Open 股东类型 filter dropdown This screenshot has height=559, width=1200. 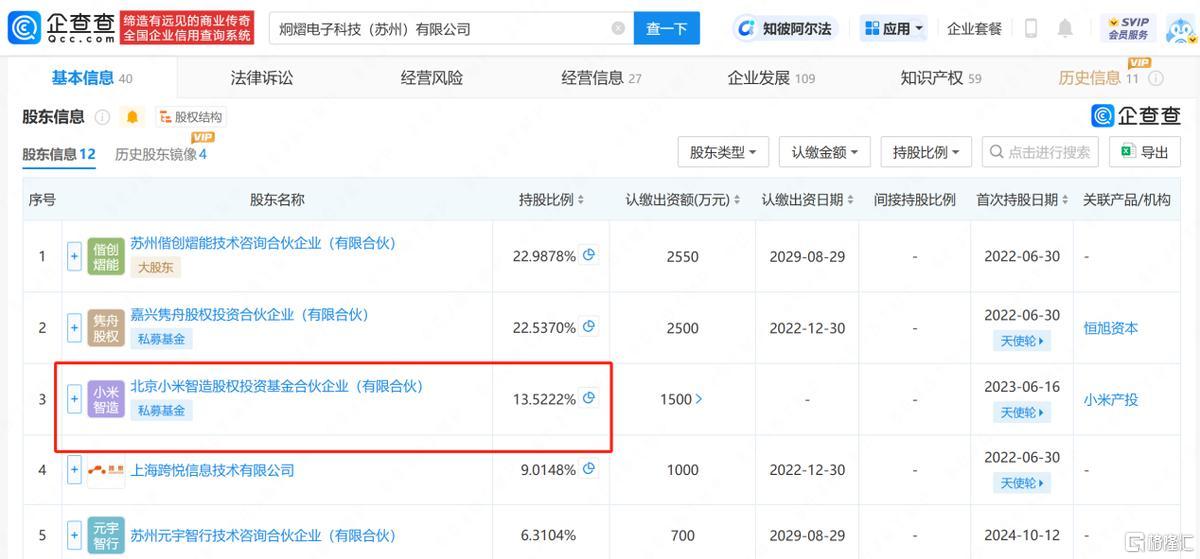click(x=723, y=152)
